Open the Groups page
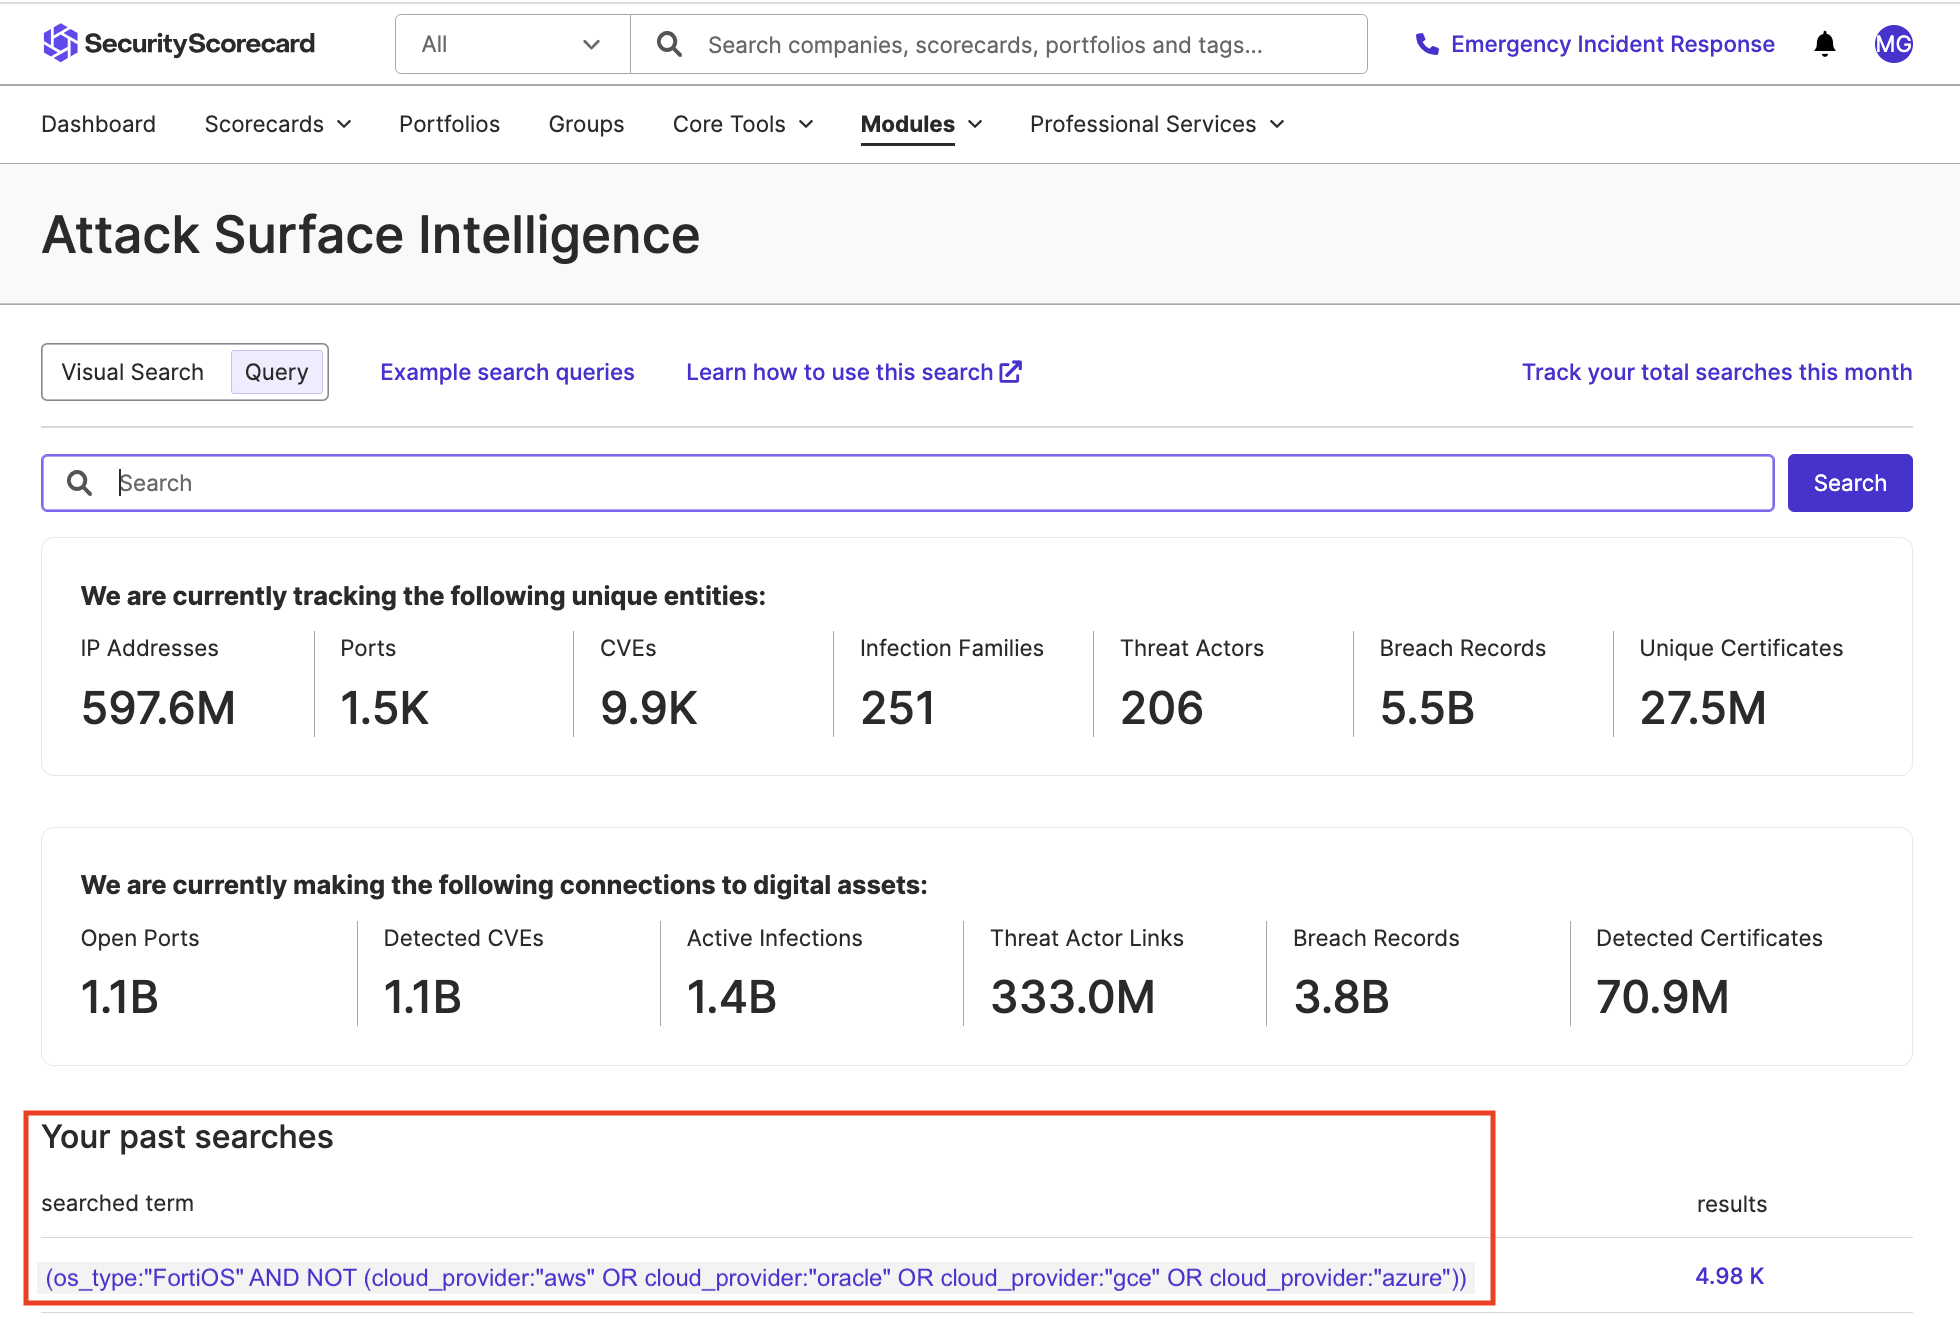The image size is (1960, 1324). click(586, 124)
